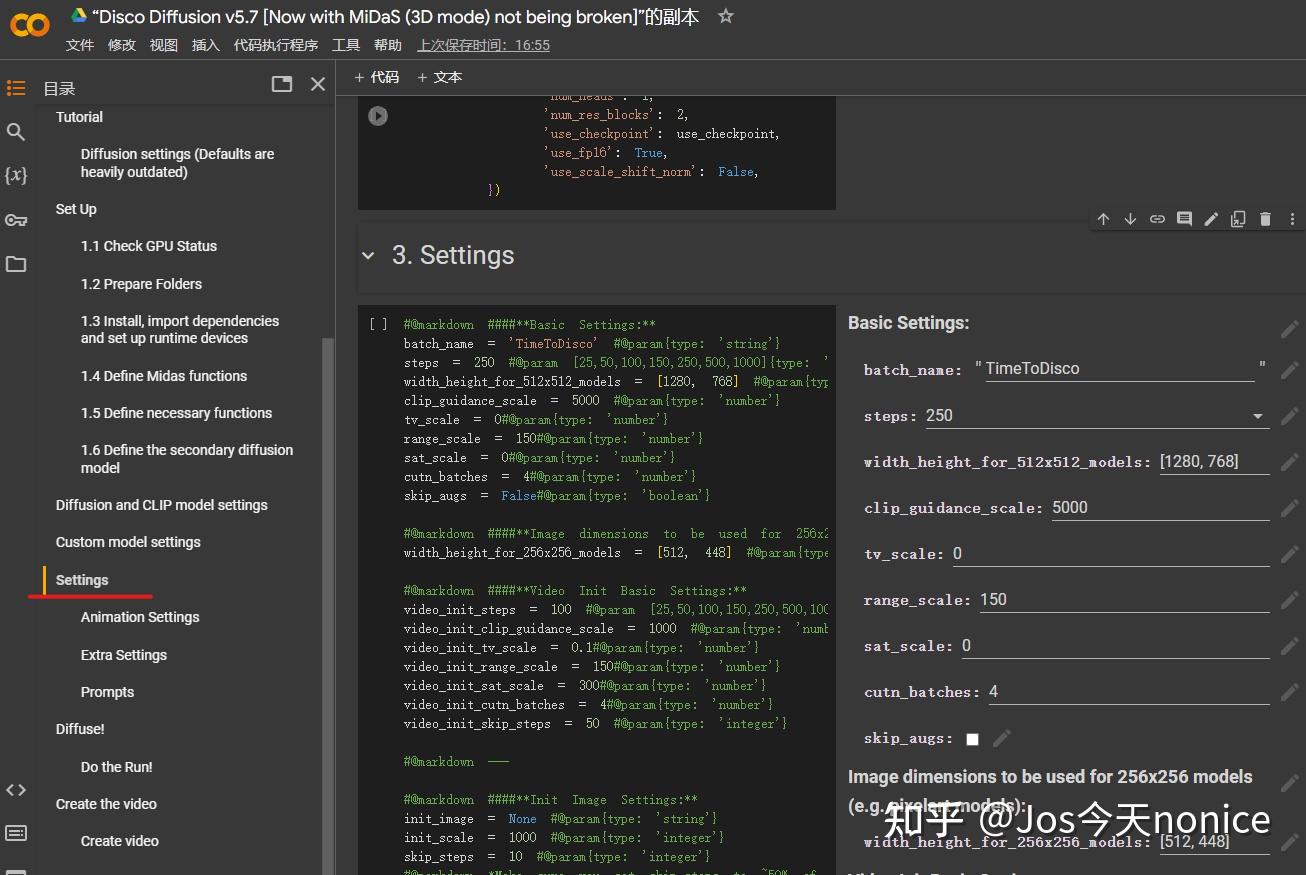Collapse the 3. Settings section
Viewport: 1306px width, 875px height.
[x=368, y=256]
